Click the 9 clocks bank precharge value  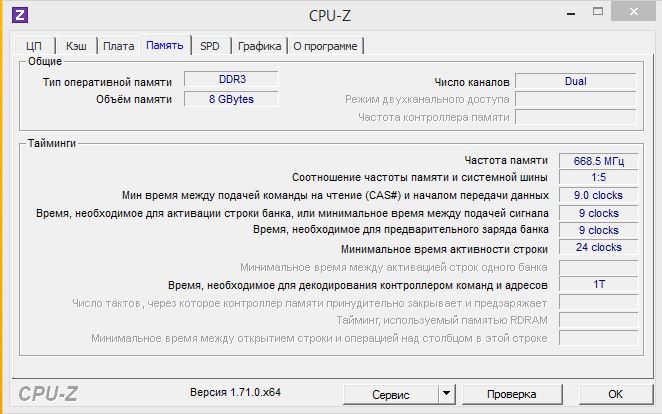599,230
